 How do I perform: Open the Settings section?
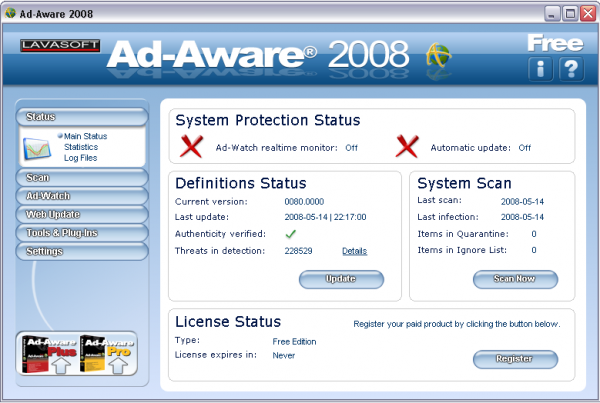point(82,251)
